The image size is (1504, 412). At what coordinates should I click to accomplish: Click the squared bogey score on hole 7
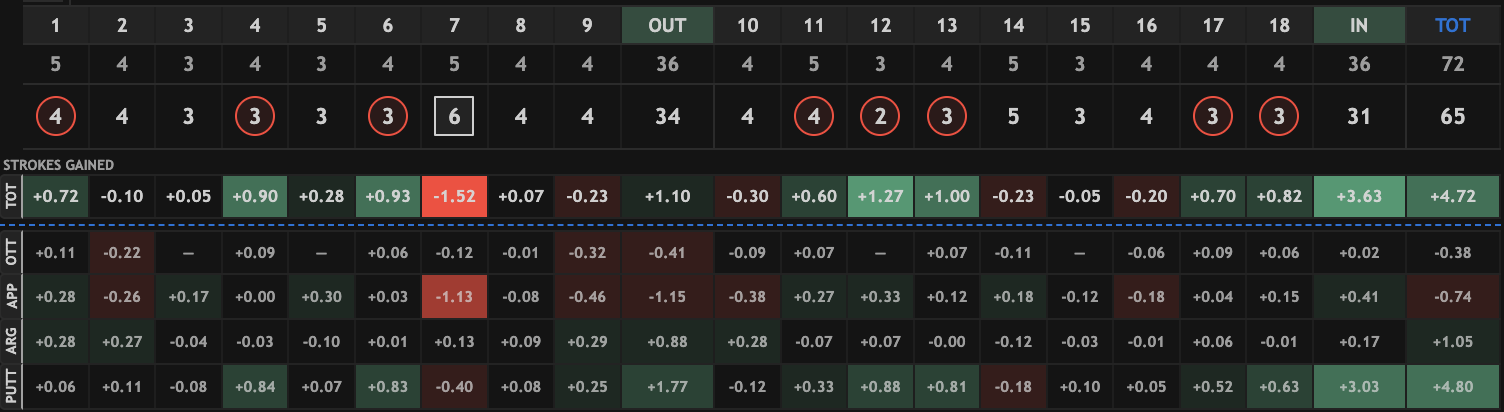[x=454, y=117]
